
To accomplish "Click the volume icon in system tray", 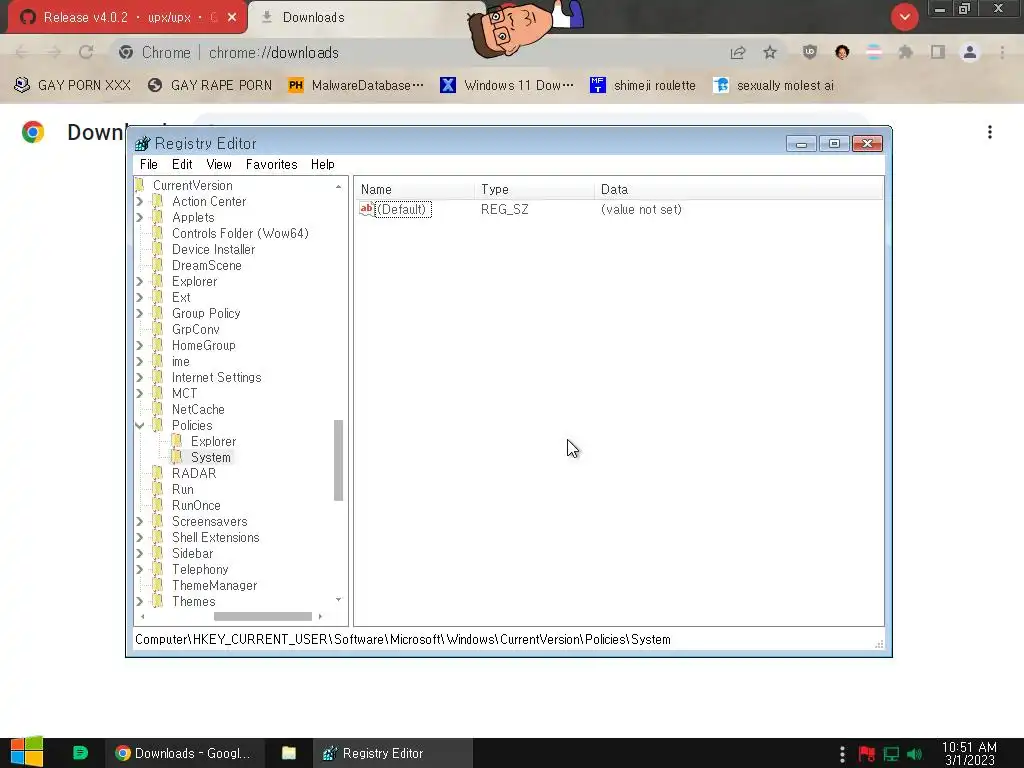I will (x=915, y=754).
